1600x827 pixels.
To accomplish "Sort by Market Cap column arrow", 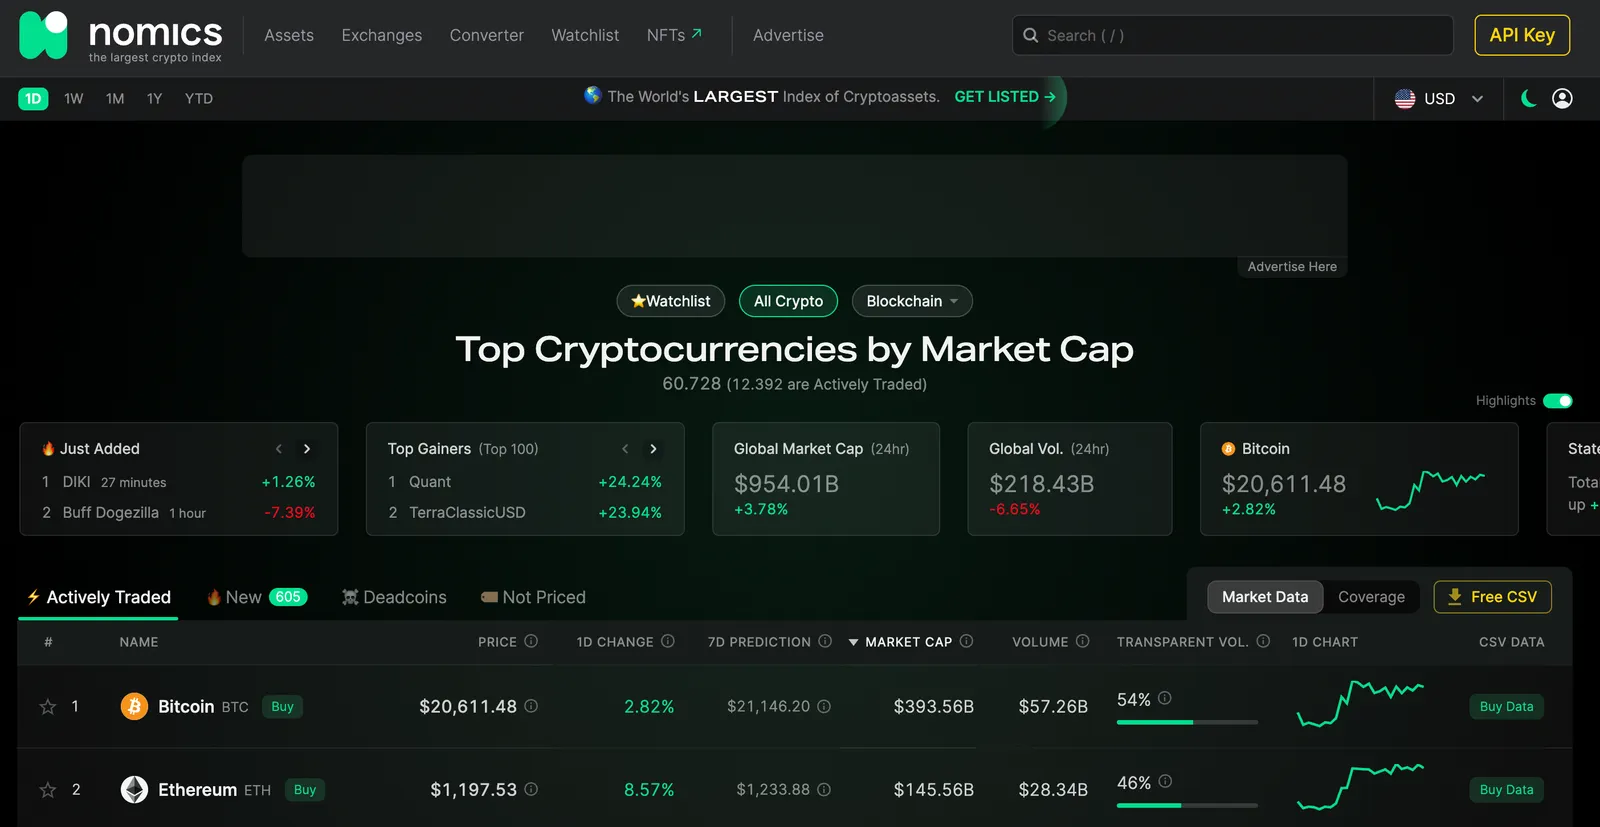I will tap(853, 642).
